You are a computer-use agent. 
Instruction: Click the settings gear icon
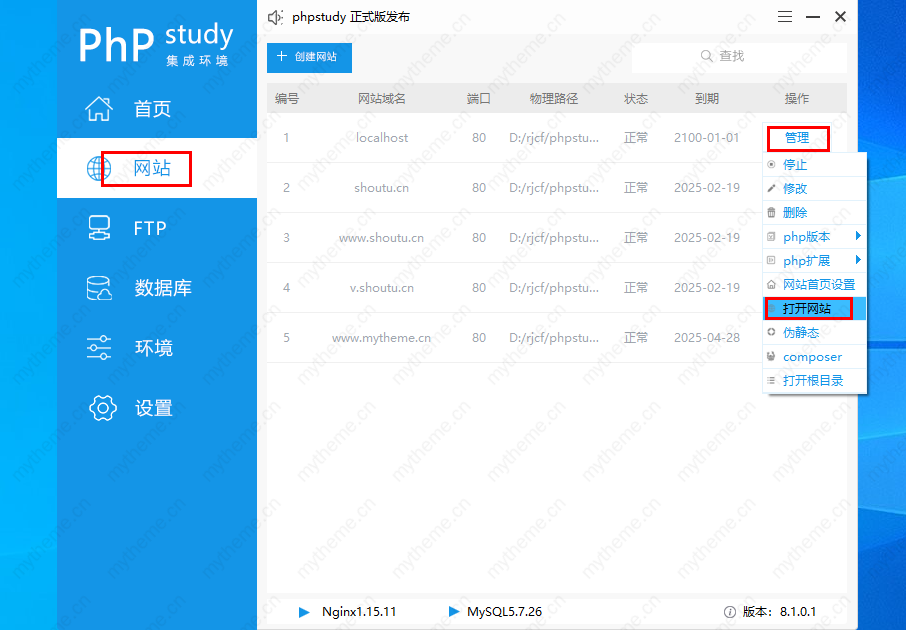[102, 408]
